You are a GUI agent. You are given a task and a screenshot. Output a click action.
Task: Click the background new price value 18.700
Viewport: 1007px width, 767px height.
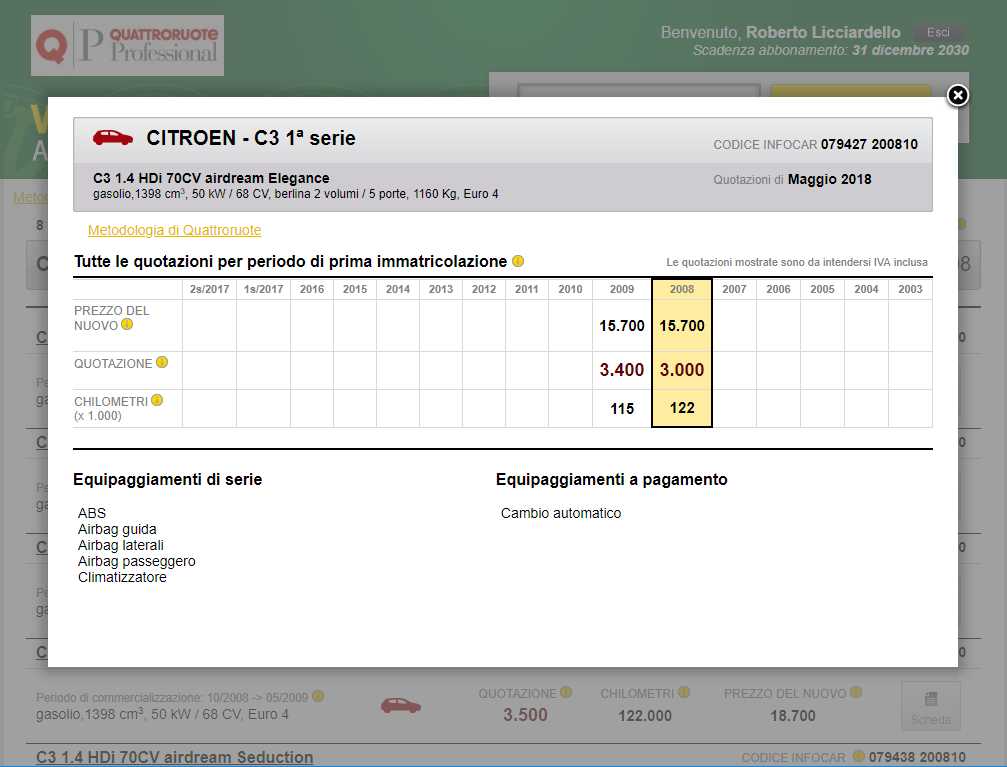(792, 716)
